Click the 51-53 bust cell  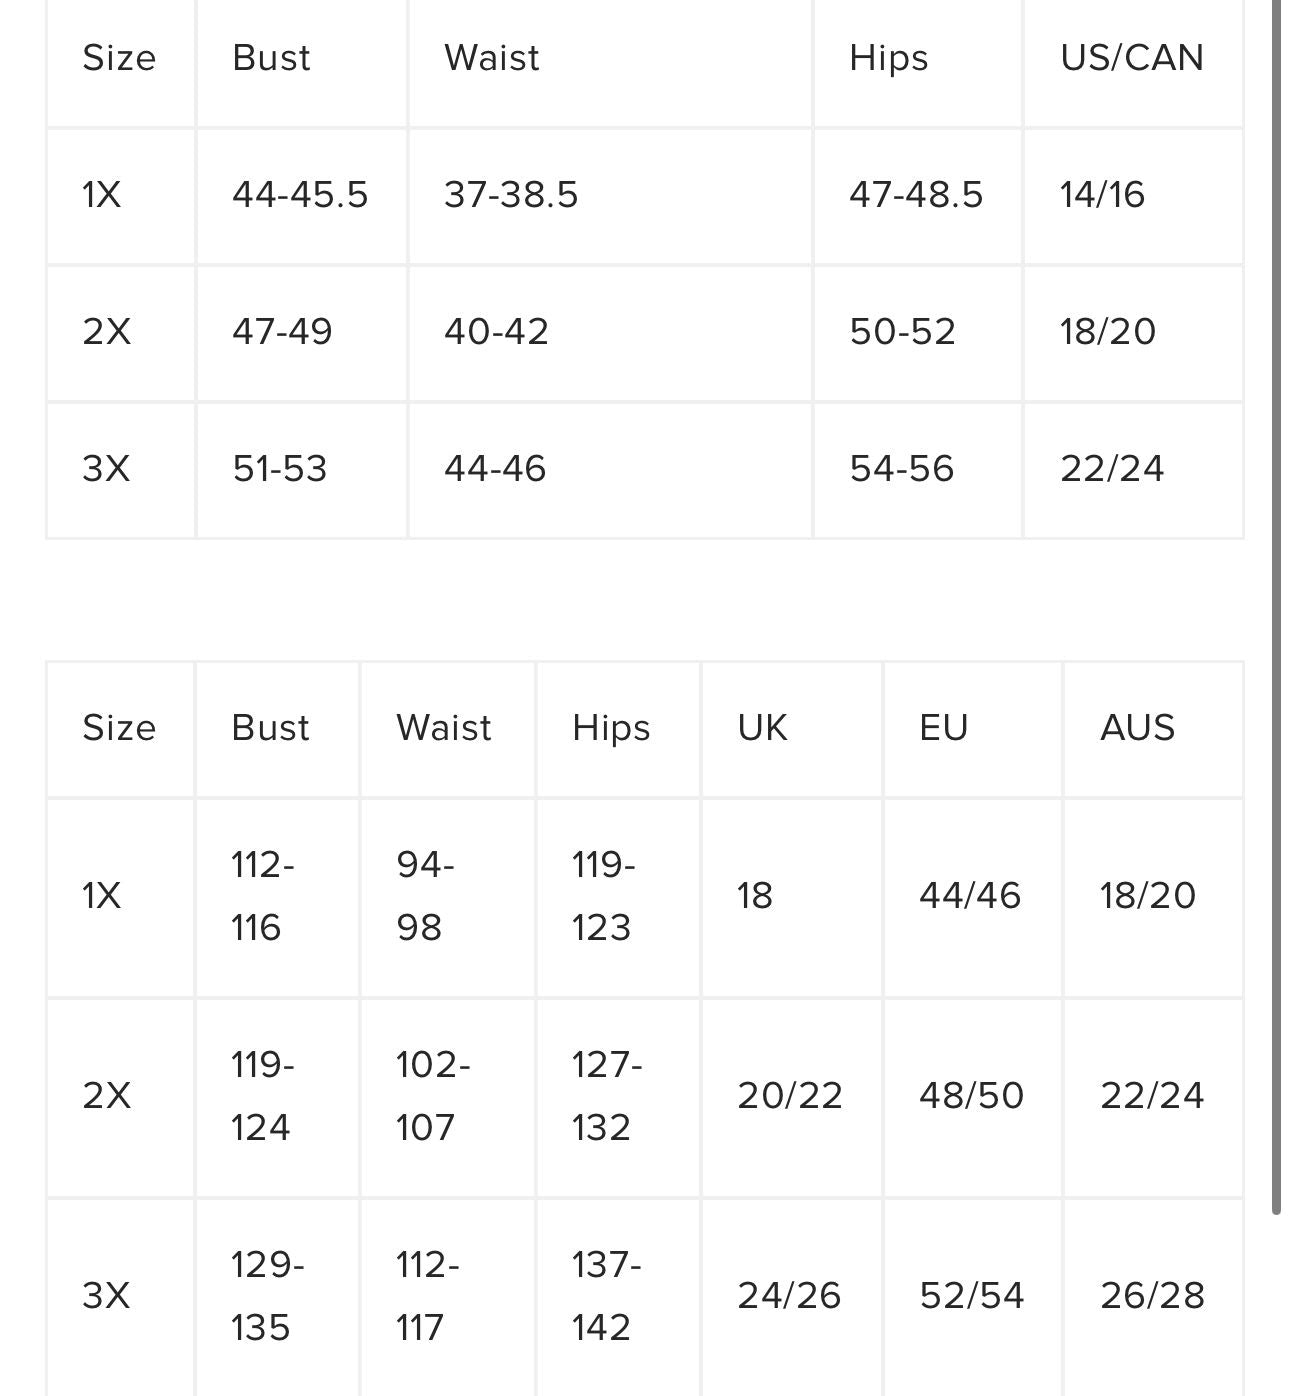click(x=280, y=469)
